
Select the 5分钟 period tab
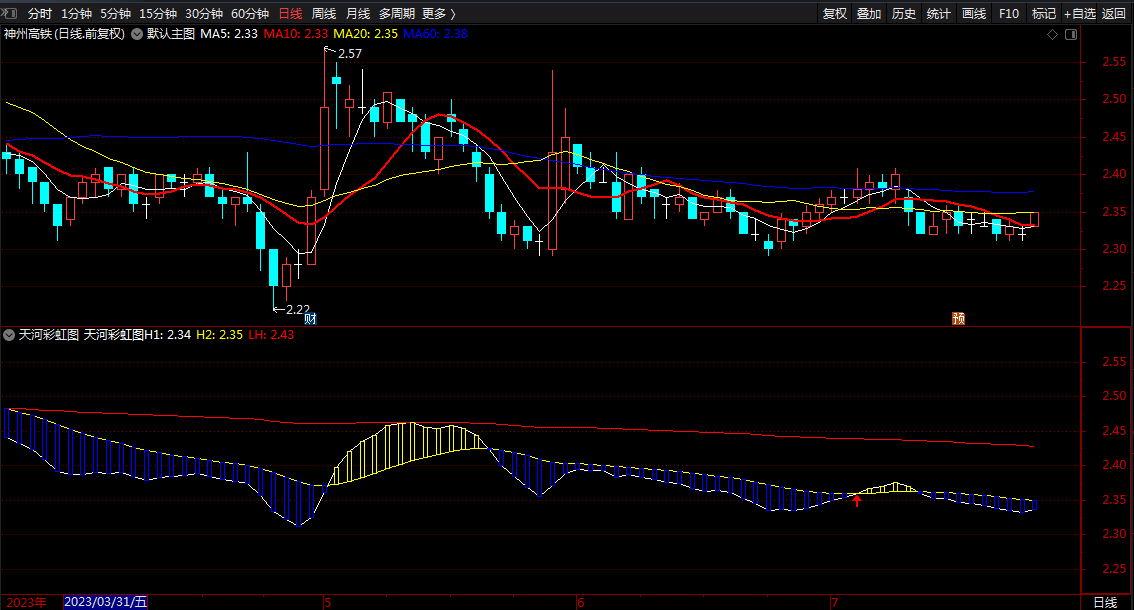(115, 14)
